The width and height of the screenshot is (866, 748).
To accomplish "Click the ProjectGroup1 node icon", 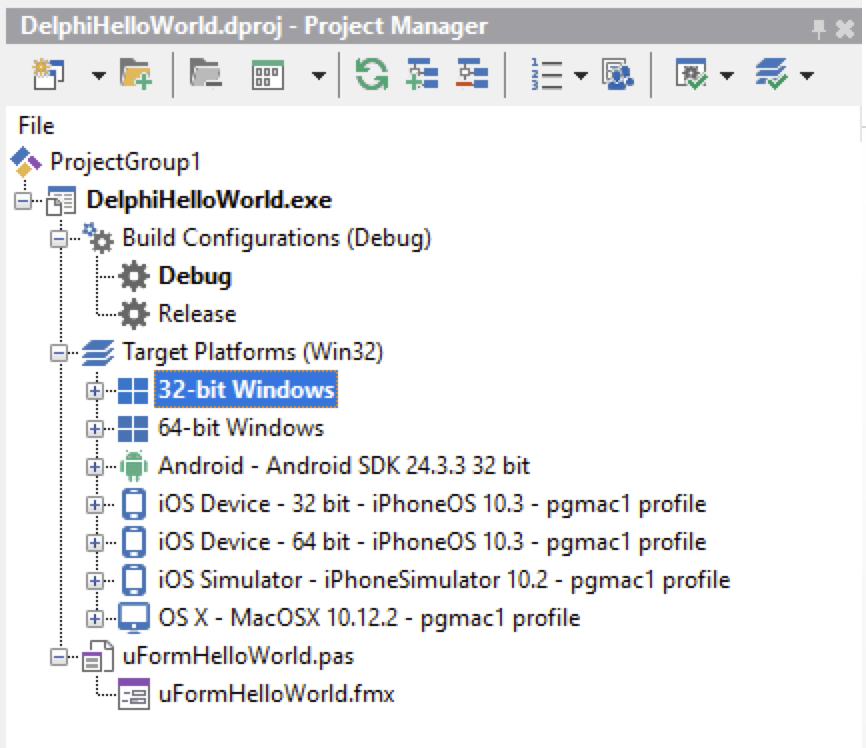I will pyautogui.click(x=25, y=162).
